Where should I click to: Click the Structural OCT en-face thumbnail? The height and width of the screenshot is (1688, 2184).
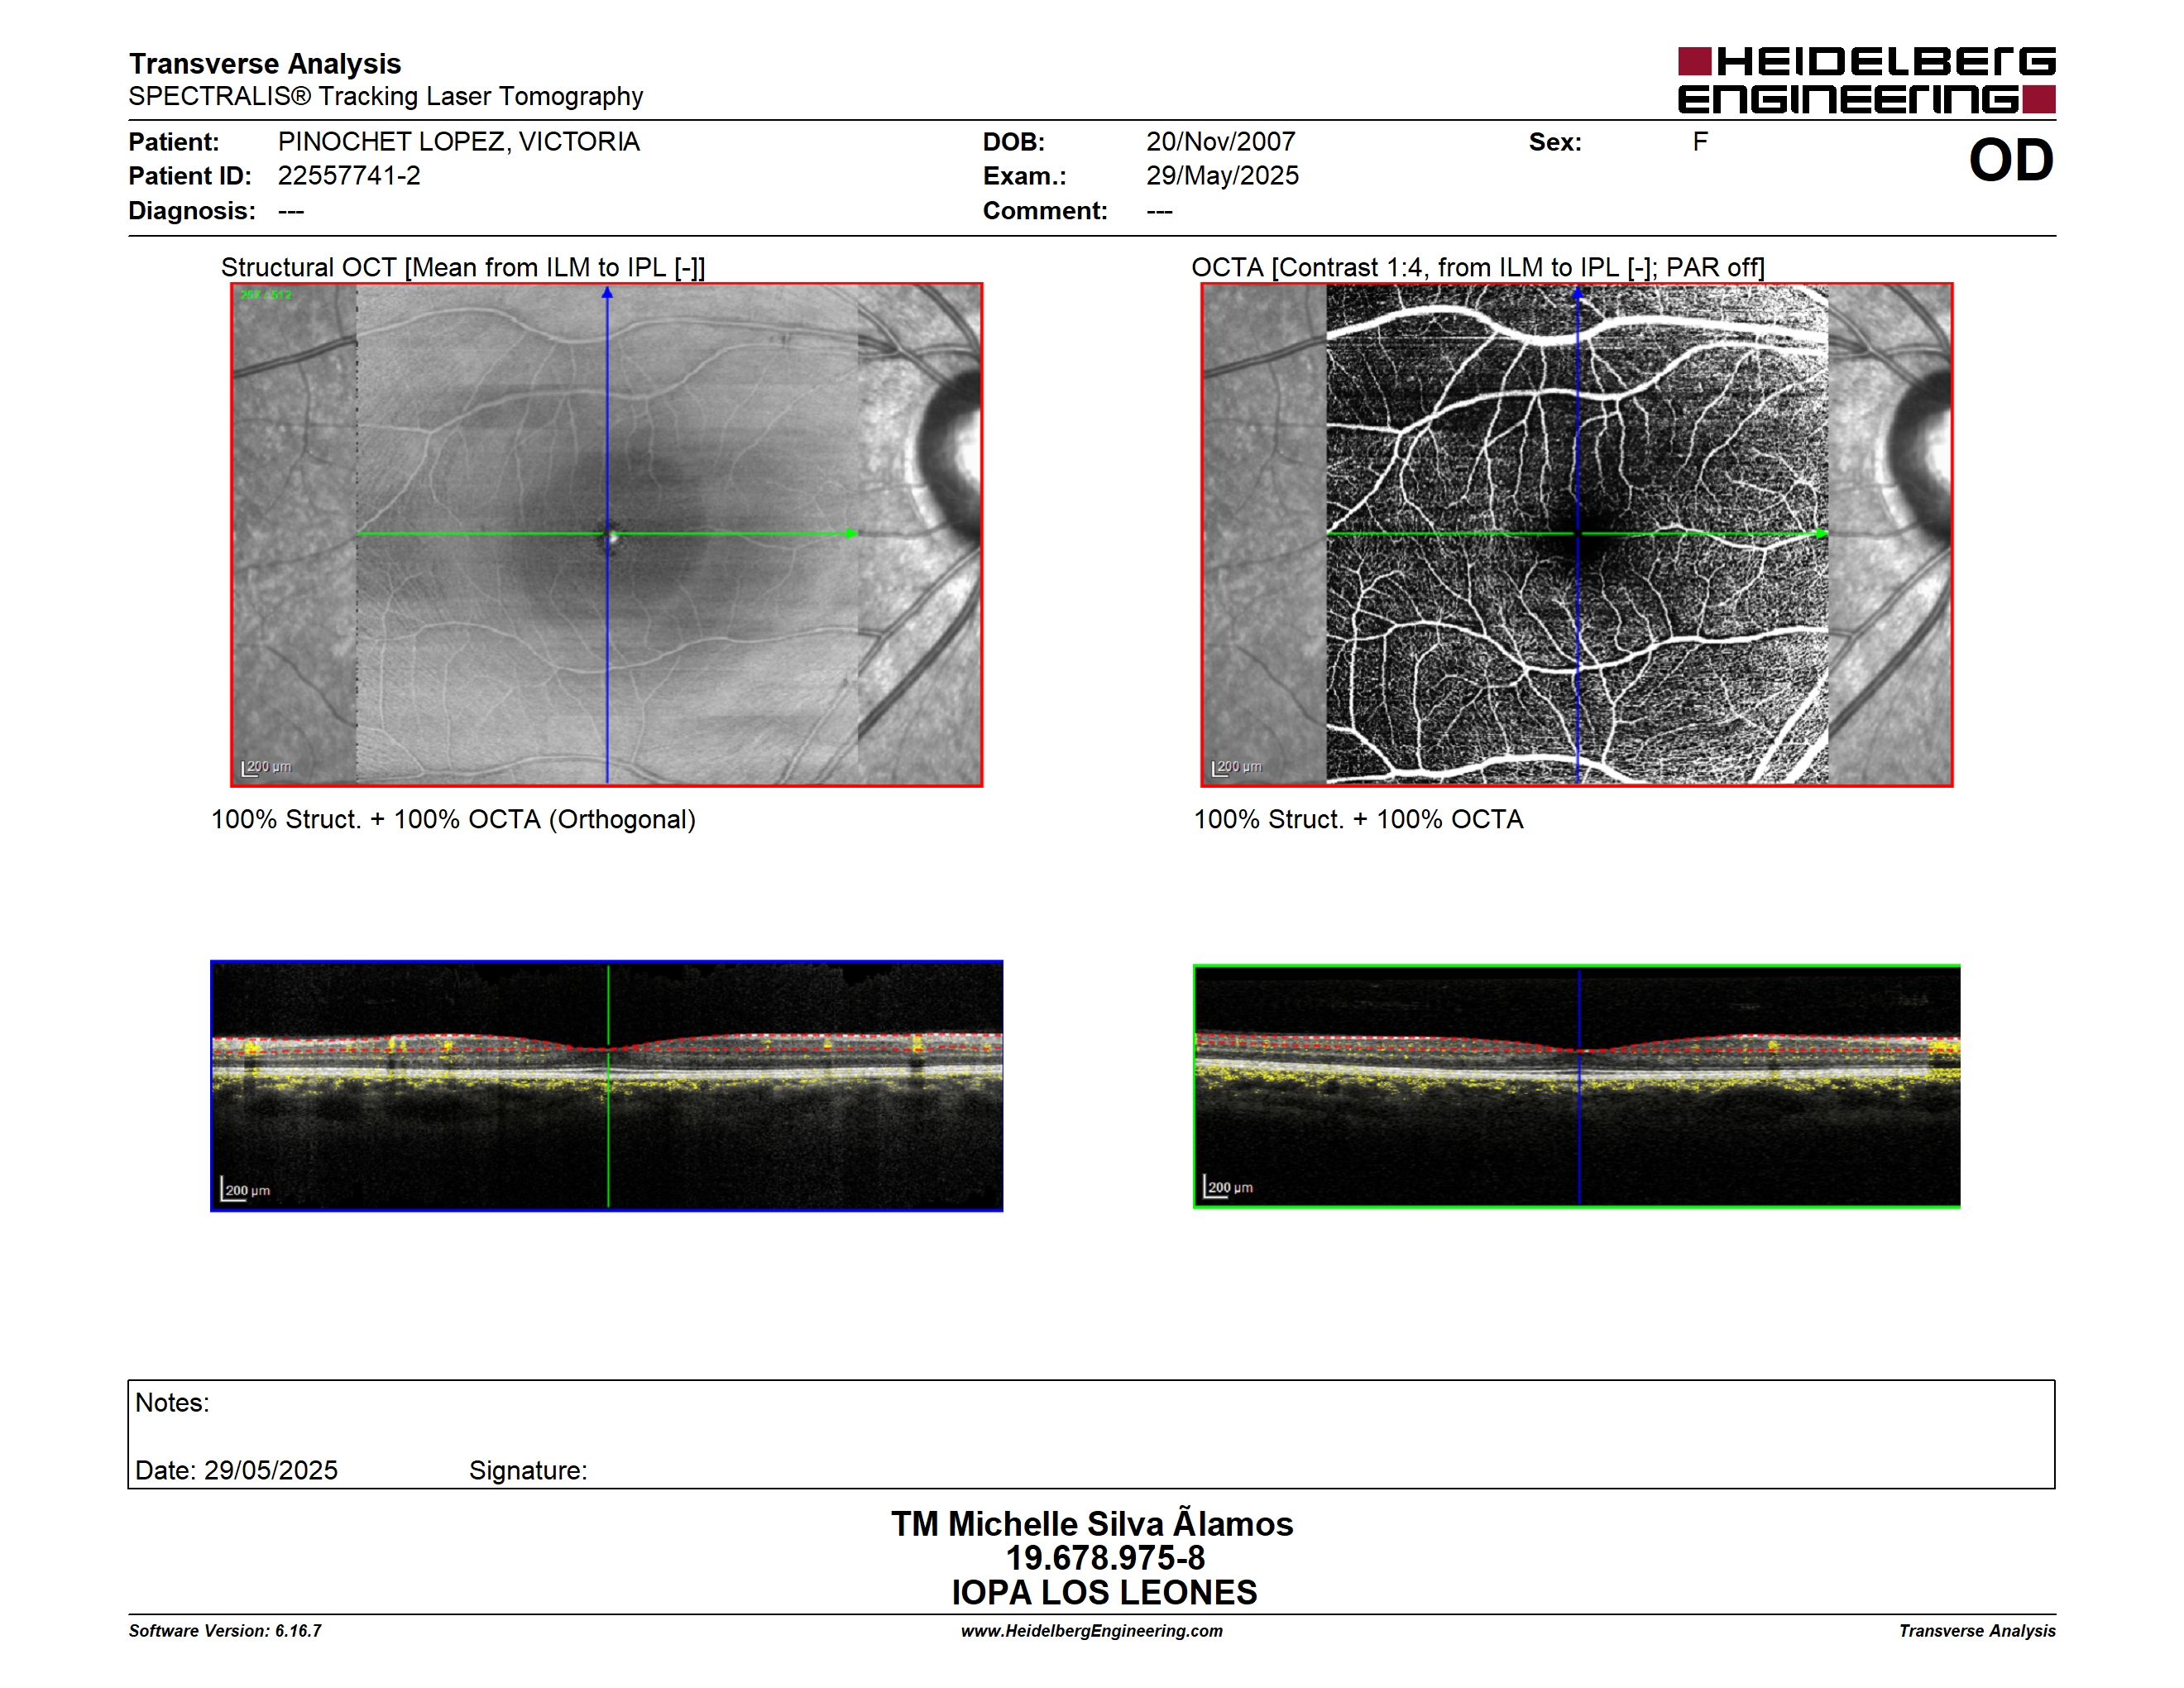pyautogui.click(x=607, y=535)
